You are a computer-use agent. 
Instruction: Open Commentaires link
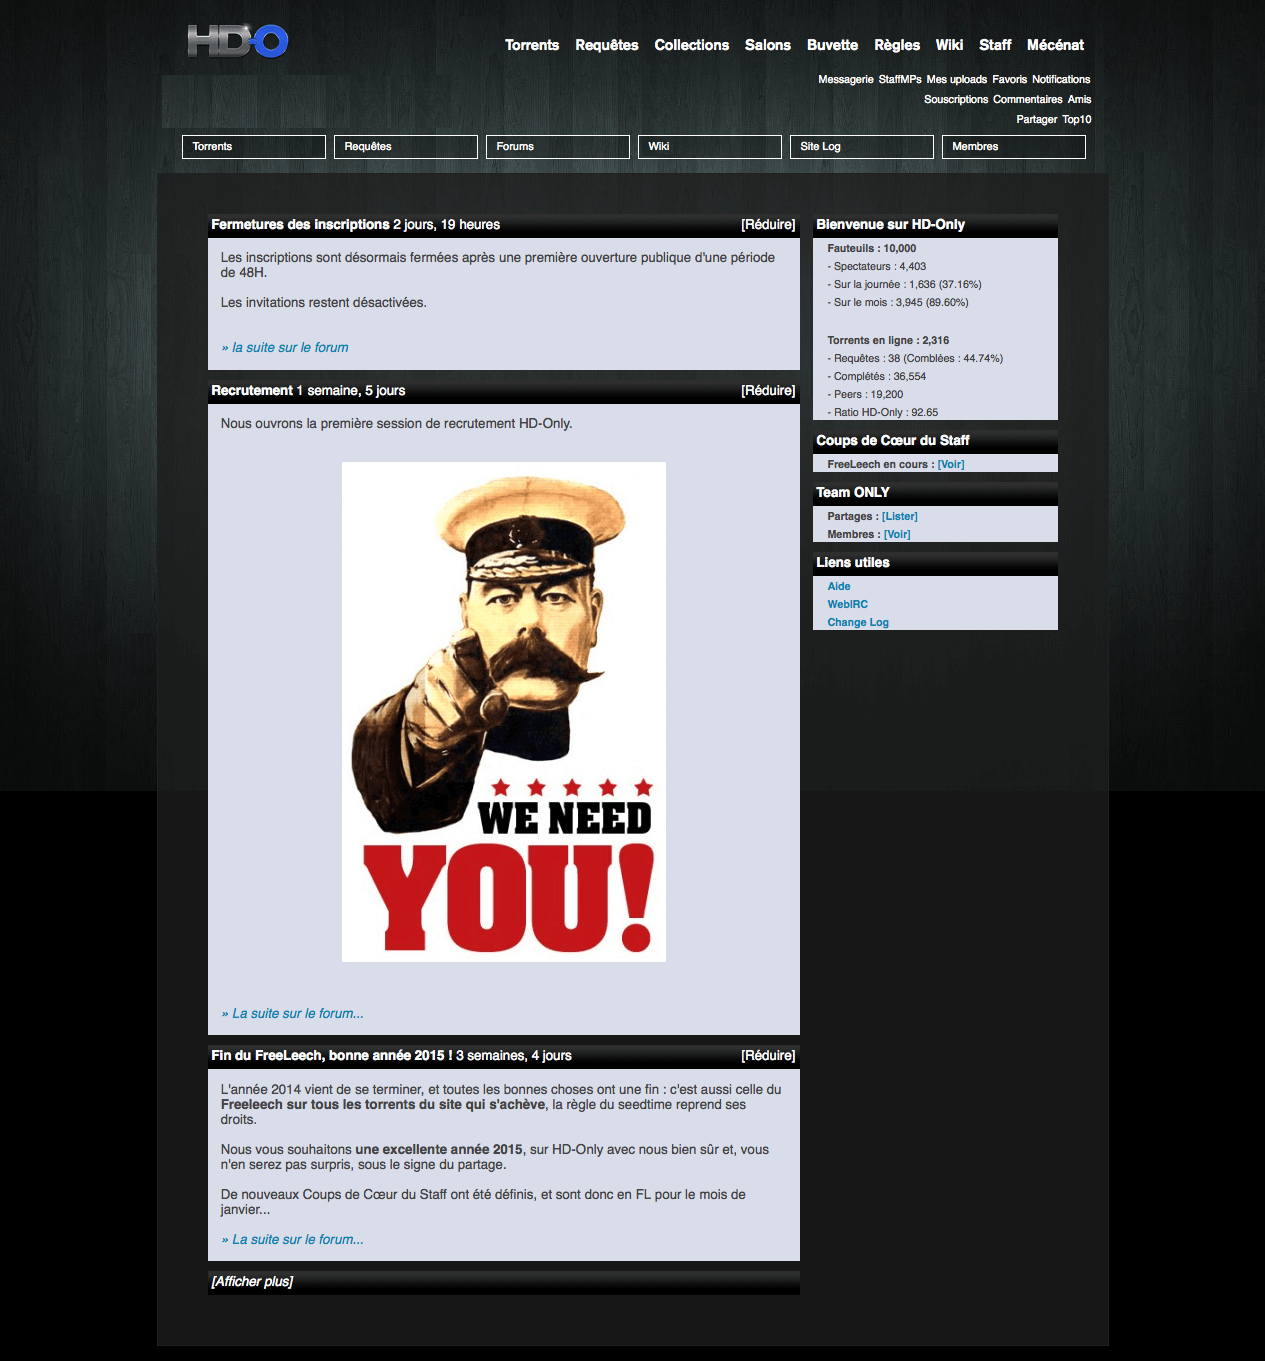click(1028, 99)
